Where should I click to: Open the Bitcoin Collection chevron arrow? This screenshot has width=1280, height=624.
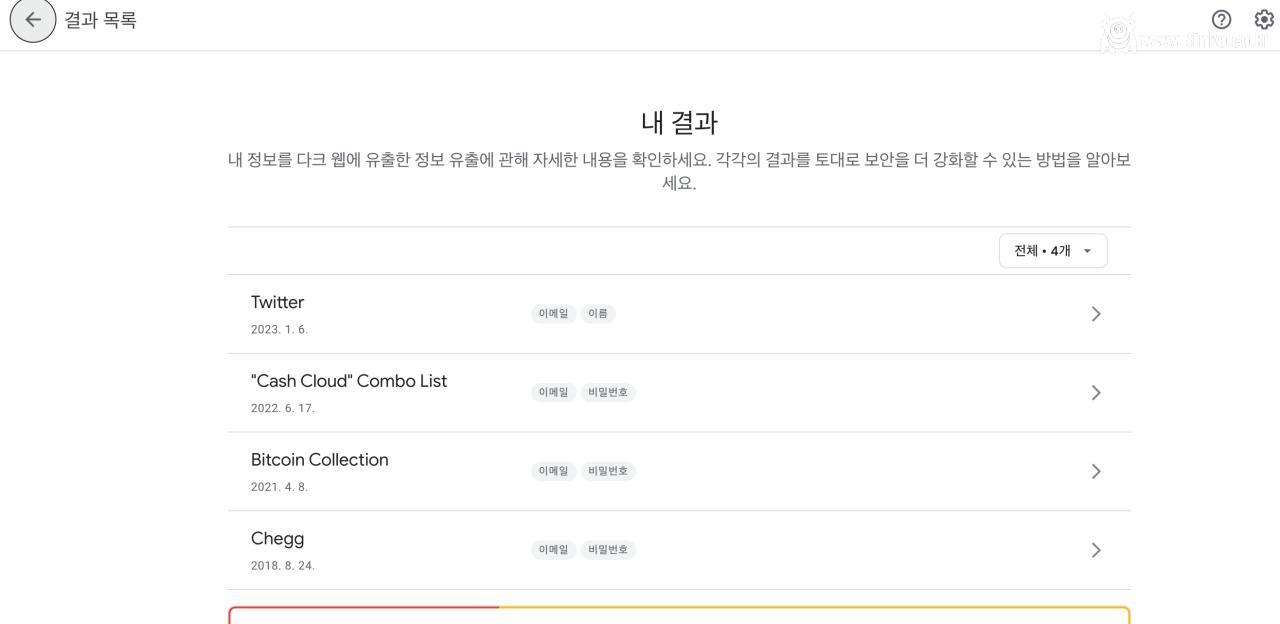1096,471
